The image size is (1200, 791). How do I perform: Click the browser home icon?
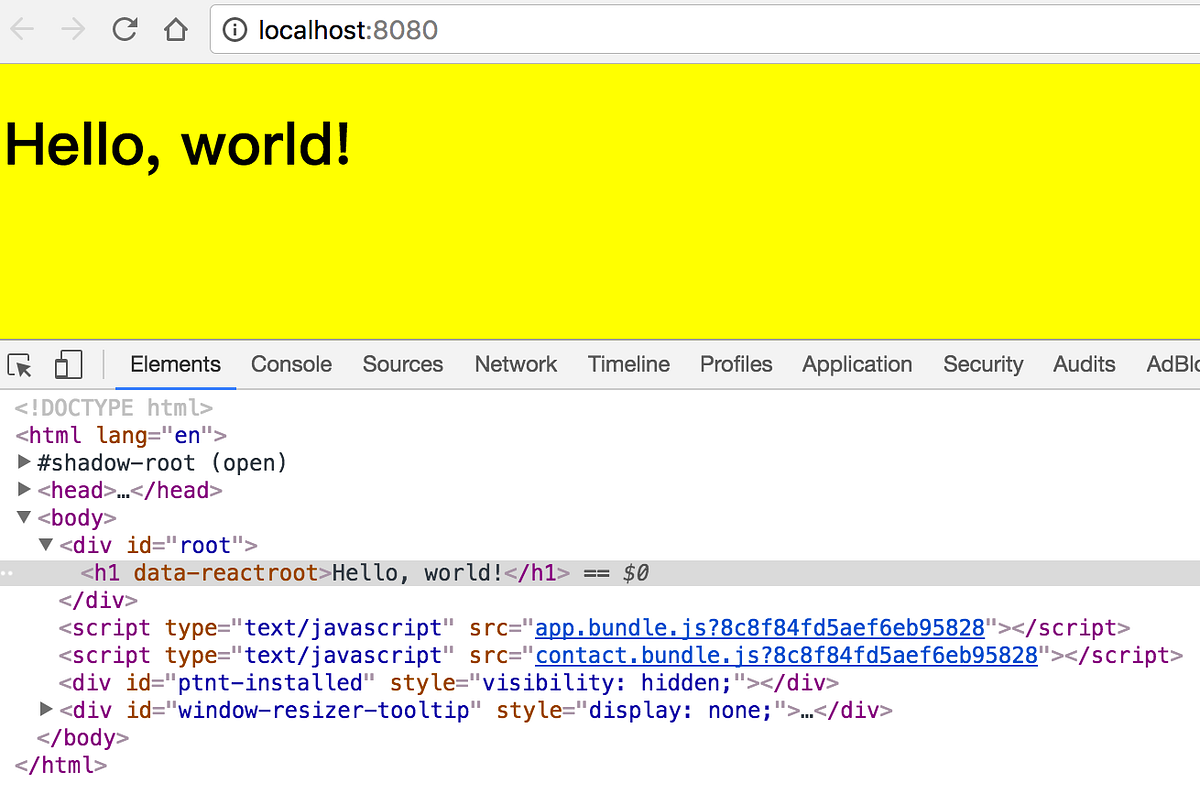pos(175,29)
